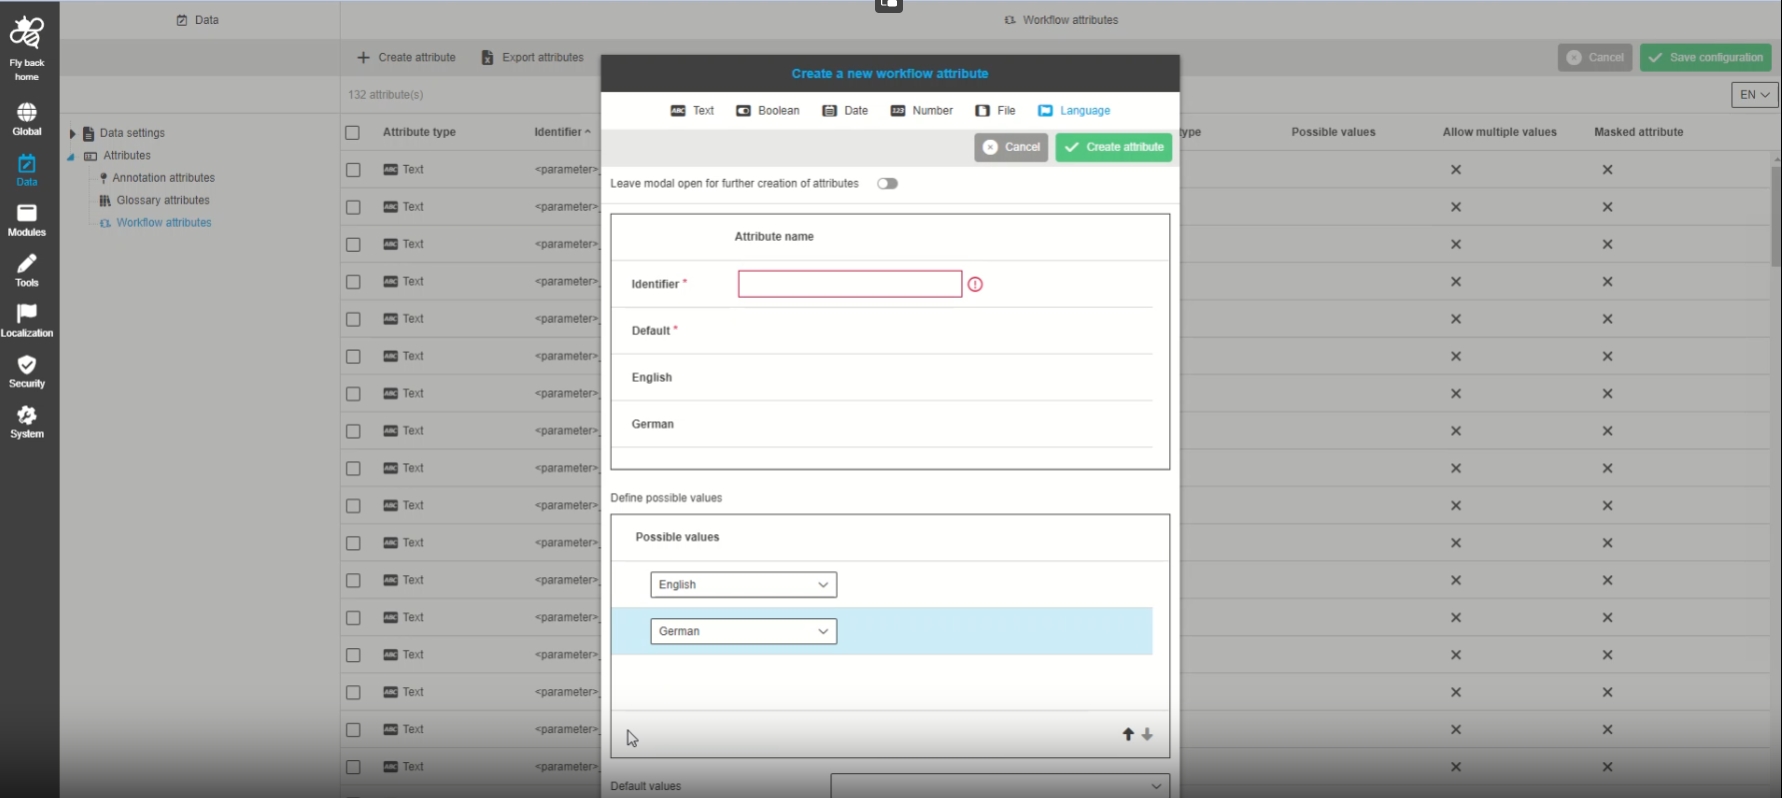Select the Date attribute type tab
This screenshot has height=798, width=1782.
pos(845,111)
